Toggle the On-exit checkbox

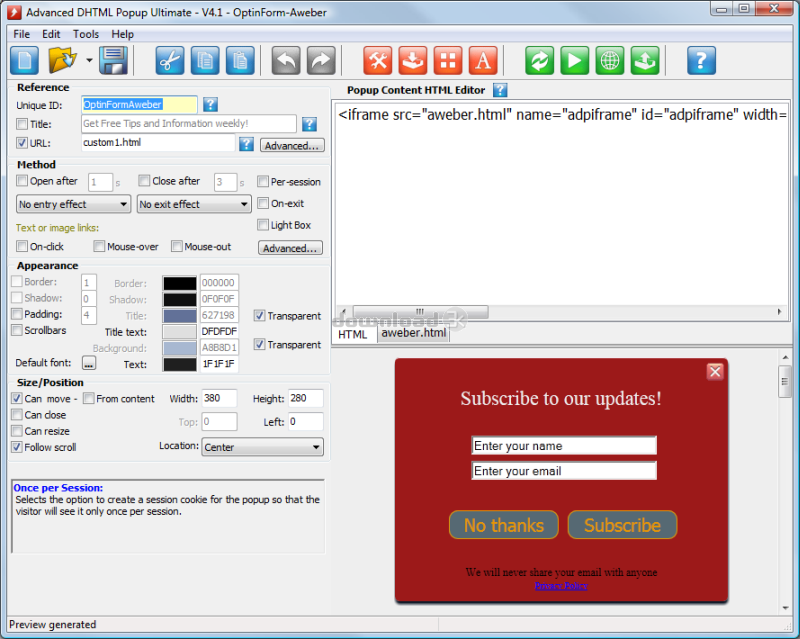click(263, 203)
